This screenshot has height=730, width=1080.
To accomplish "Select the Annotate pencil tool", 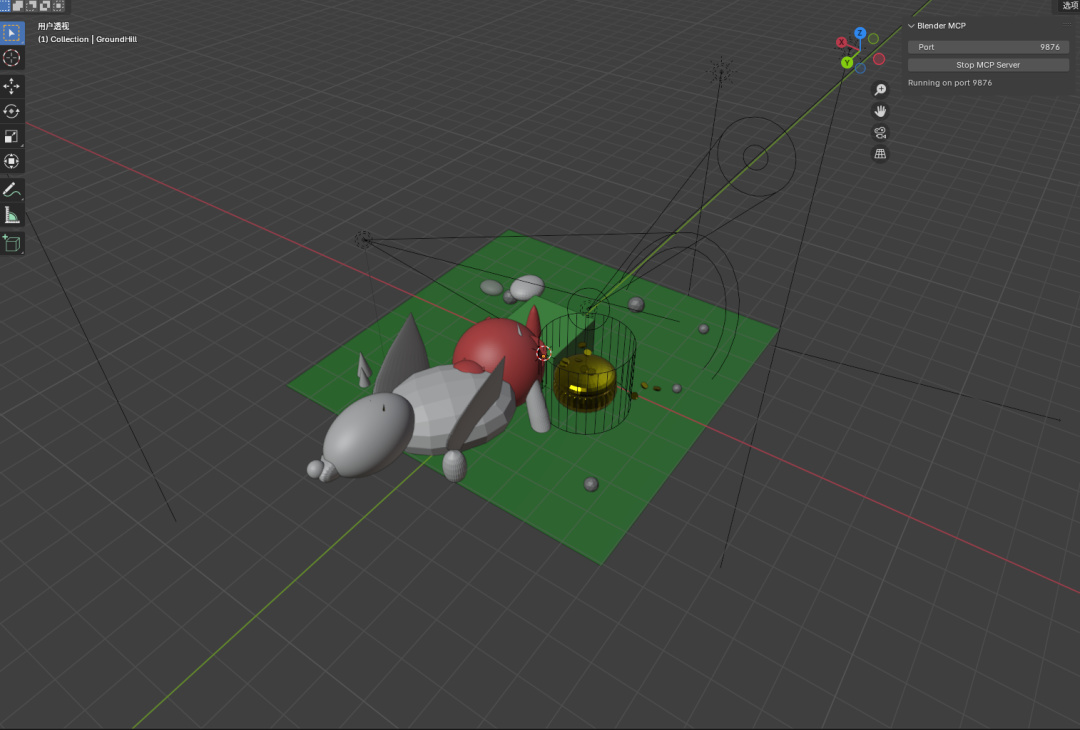I will (12, 189).
